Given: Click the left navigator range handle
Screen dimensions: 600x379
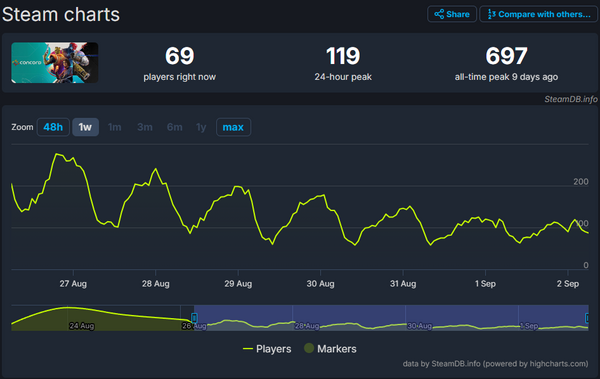Looking at the screenshot, I should coord(194,318).
